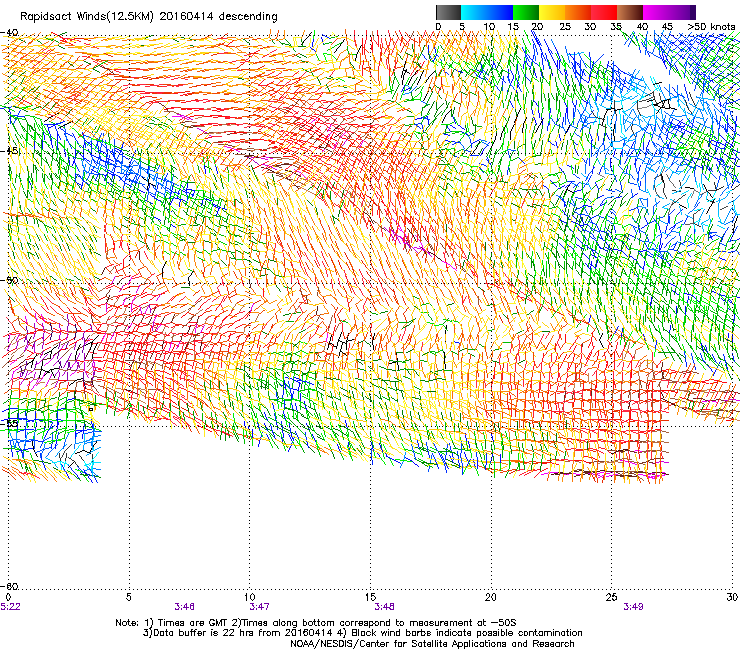Image resolution: width=740 pixels, height=650 pixels.
Task: Click the '-50' latitude axis label
Action: pos(9,280)
